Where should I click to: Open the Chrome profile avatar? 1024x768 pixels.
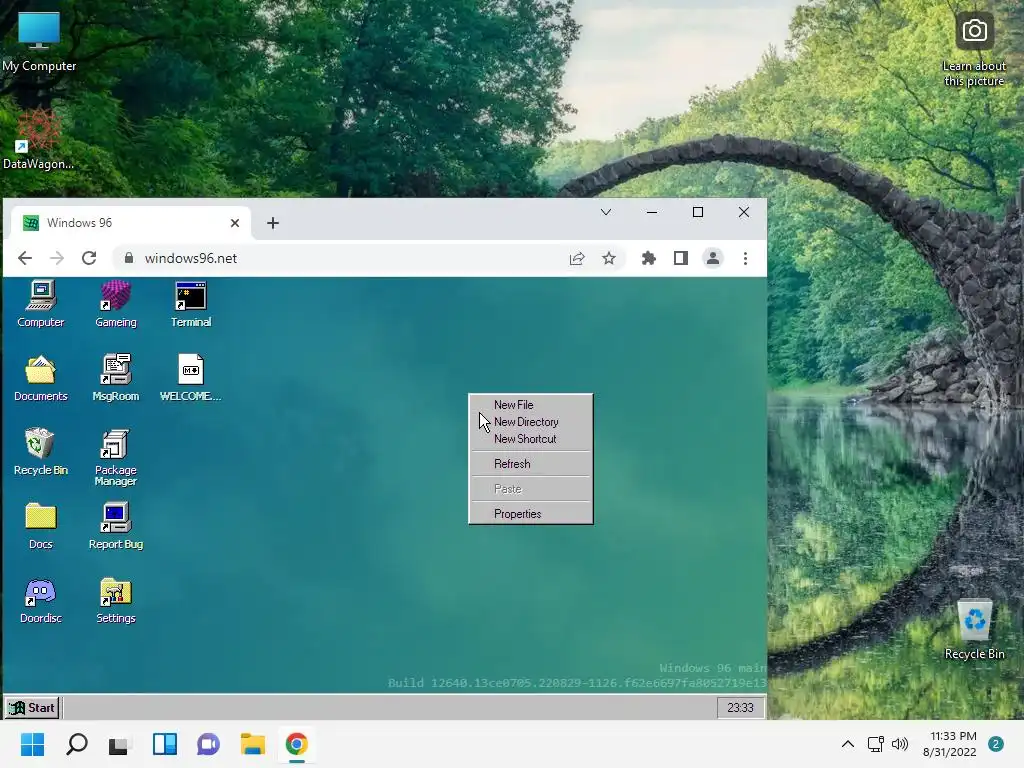click(713, 259)
